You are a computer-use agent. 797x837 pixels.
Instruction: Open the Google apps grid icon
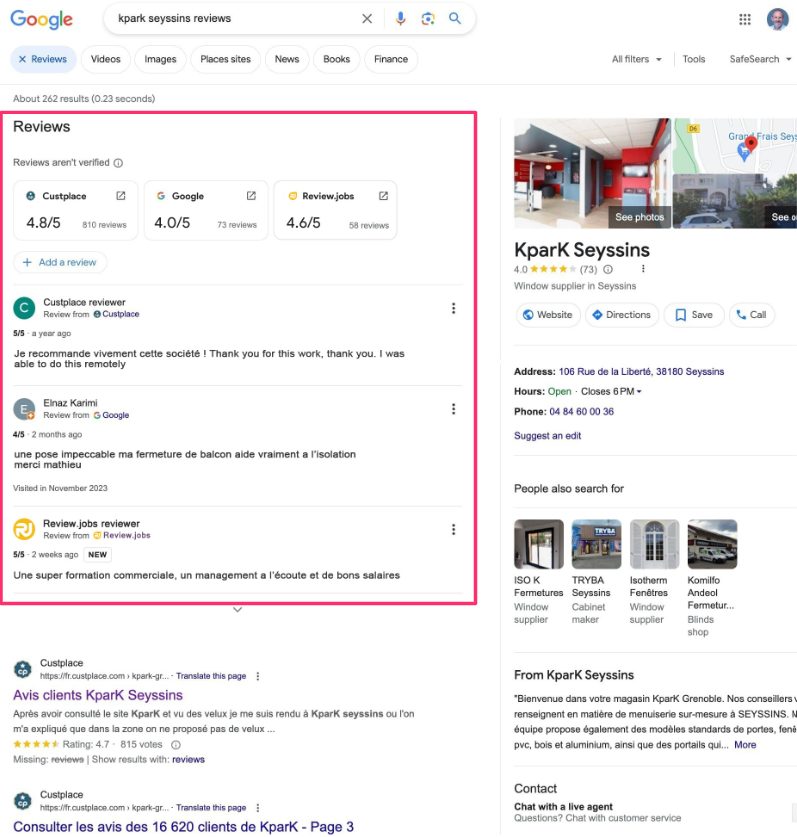[745, 19]
